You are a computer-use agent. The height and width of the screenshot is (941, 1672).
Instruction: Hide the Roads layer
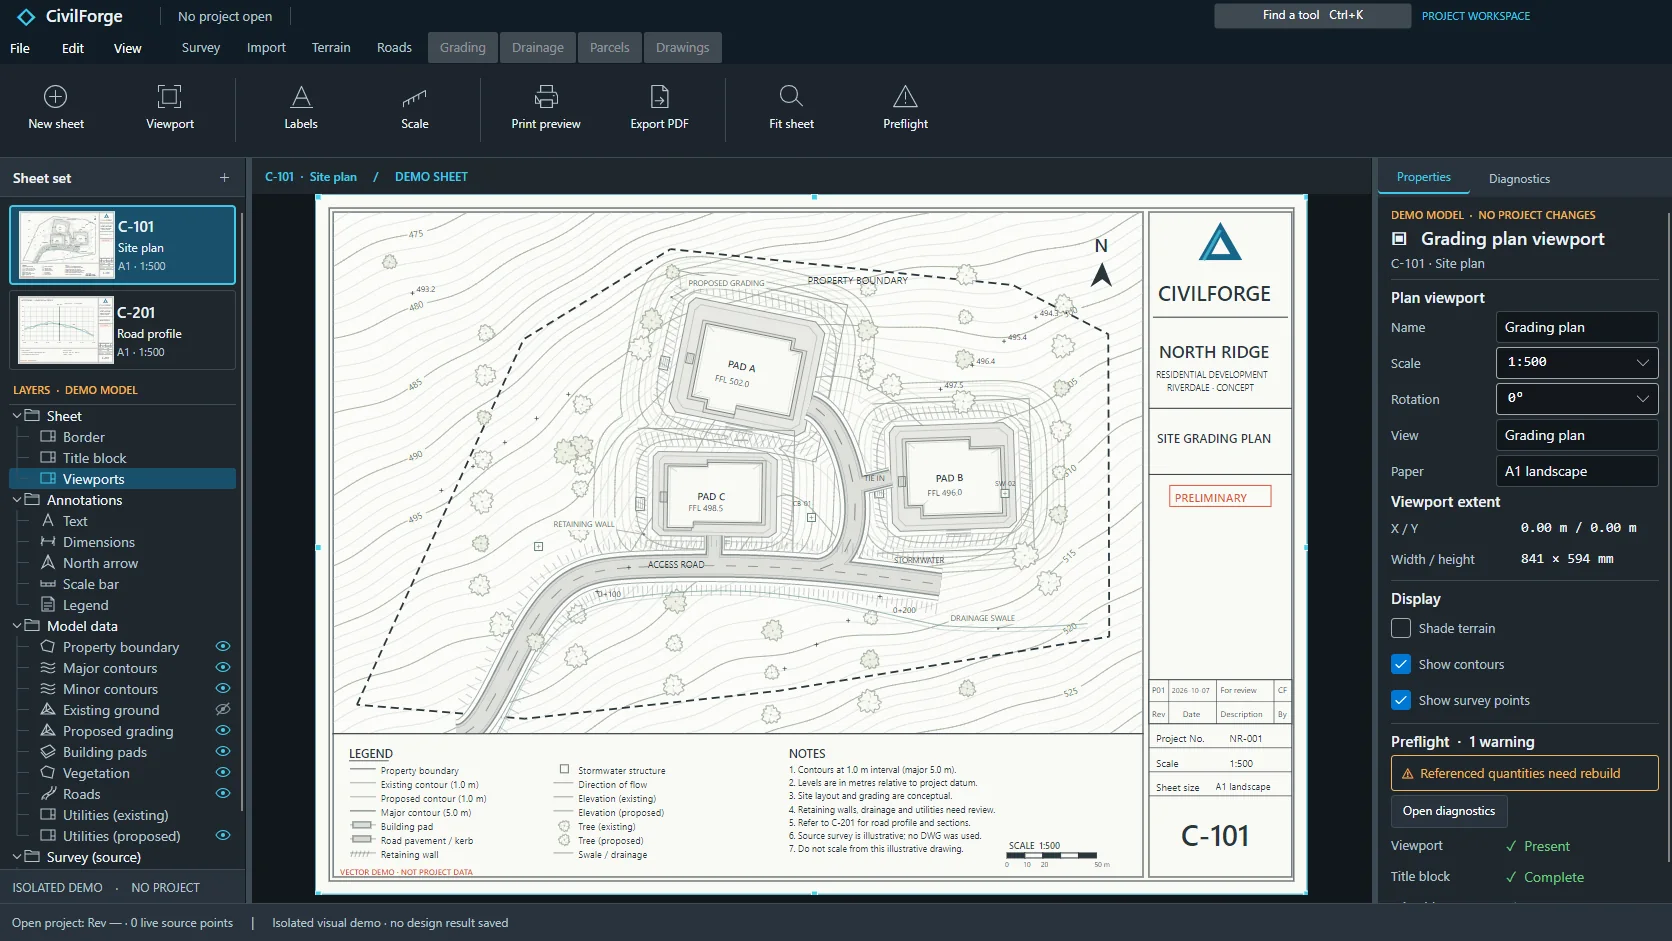[223, 794]
